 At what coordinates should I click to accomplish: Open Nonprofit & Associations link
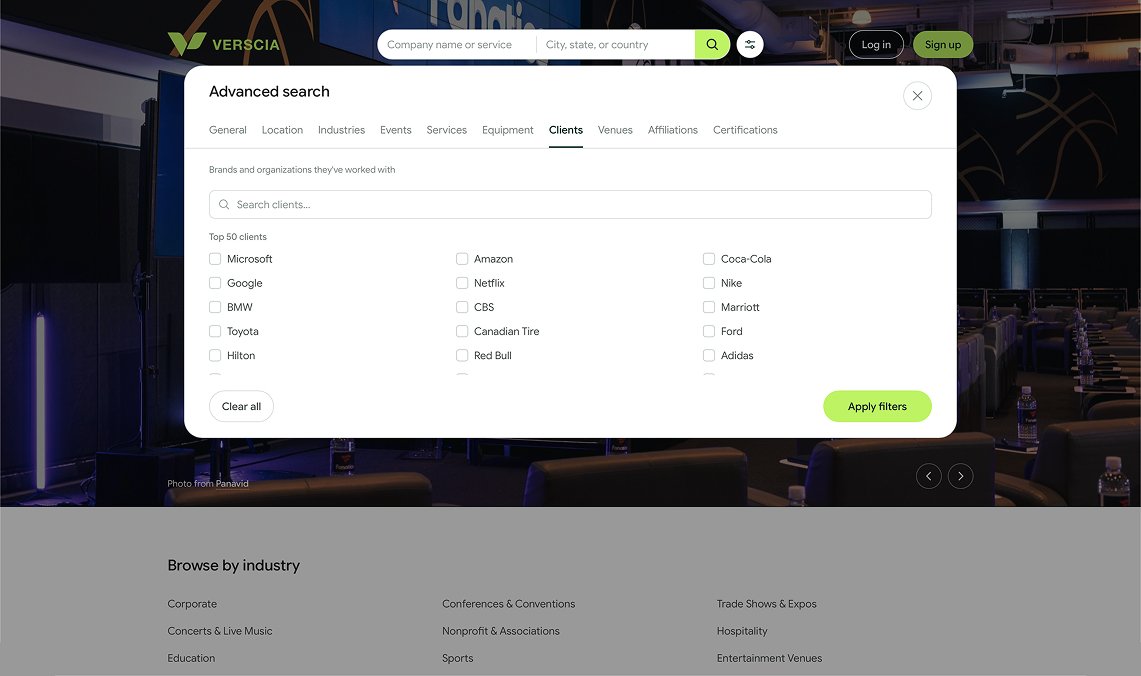click(501, 631)
